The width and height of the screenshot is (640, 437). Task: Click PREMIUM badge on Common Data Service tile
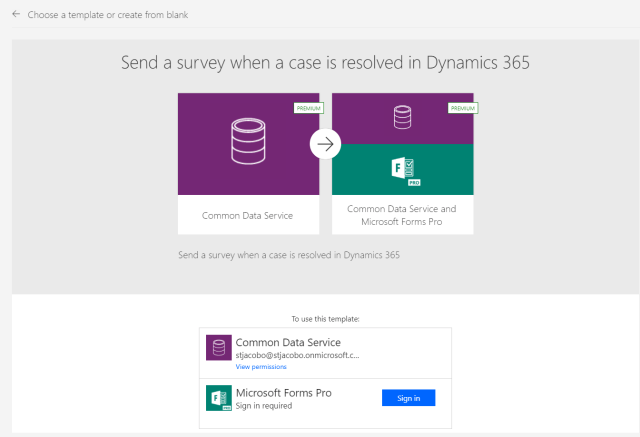tap(307, 108)
